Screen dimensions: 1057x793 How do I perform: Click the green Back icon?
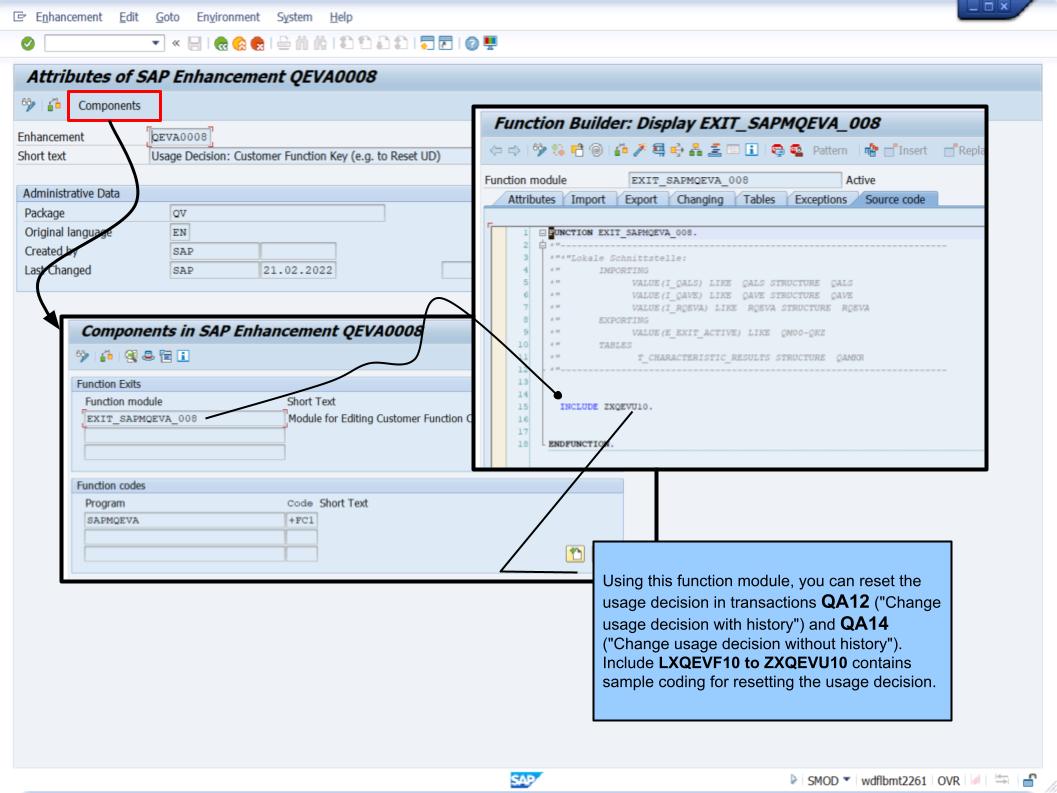point(220,44)
